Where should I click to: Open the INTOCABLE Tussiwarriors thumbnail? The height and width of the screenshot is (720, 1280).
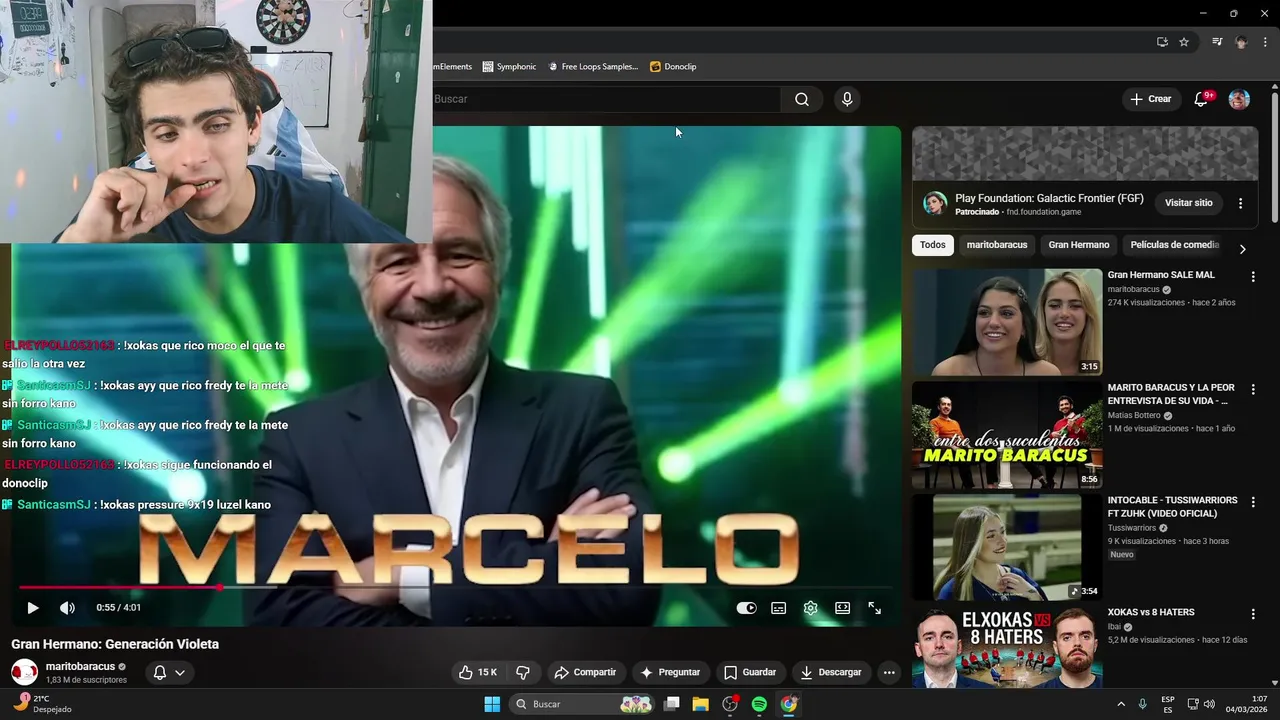(1007, 547)
